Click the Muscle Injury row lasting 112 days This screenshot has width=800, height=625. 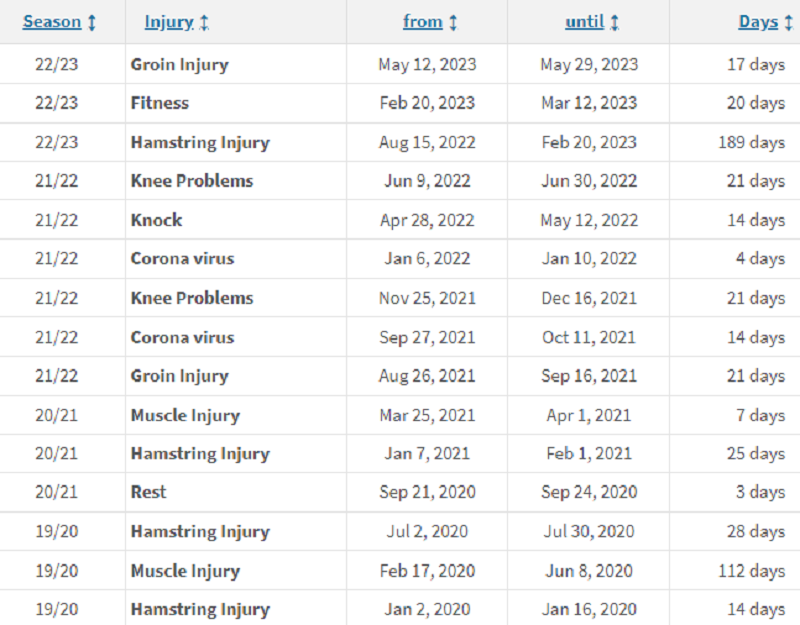[x=400, y=570]
